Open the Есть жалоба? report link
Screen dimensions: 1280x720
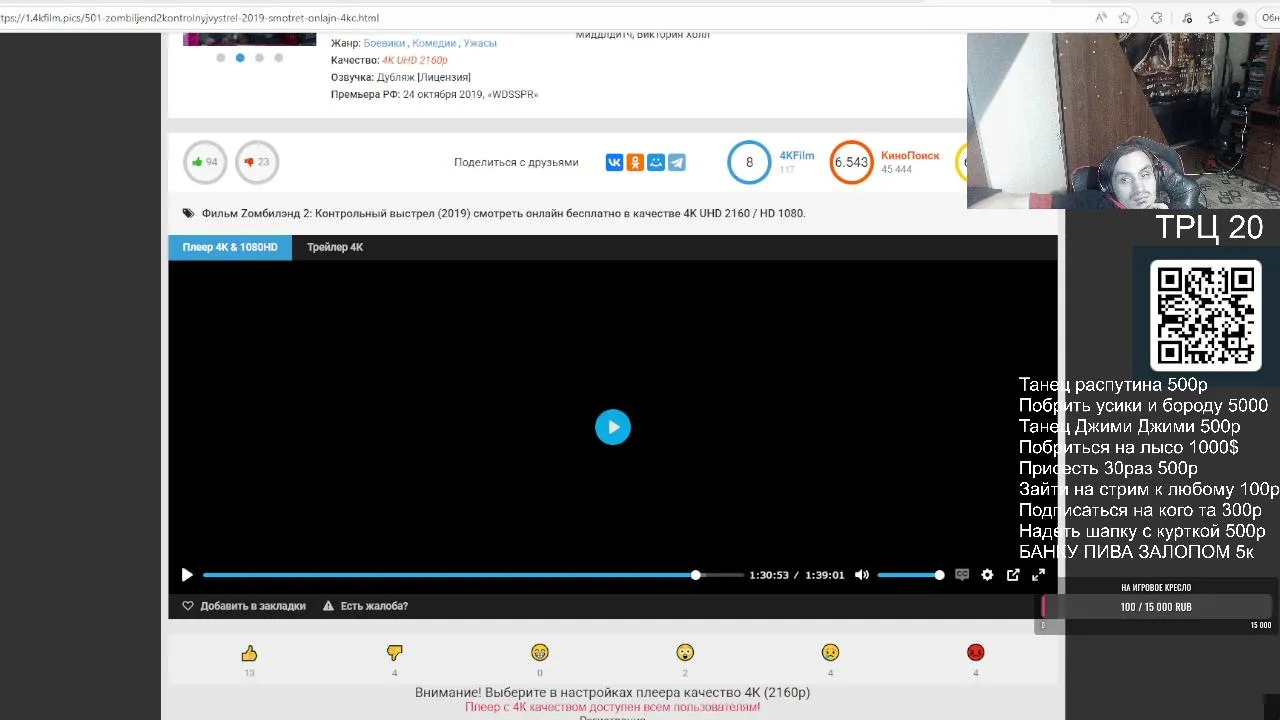(x=374, y=606)
